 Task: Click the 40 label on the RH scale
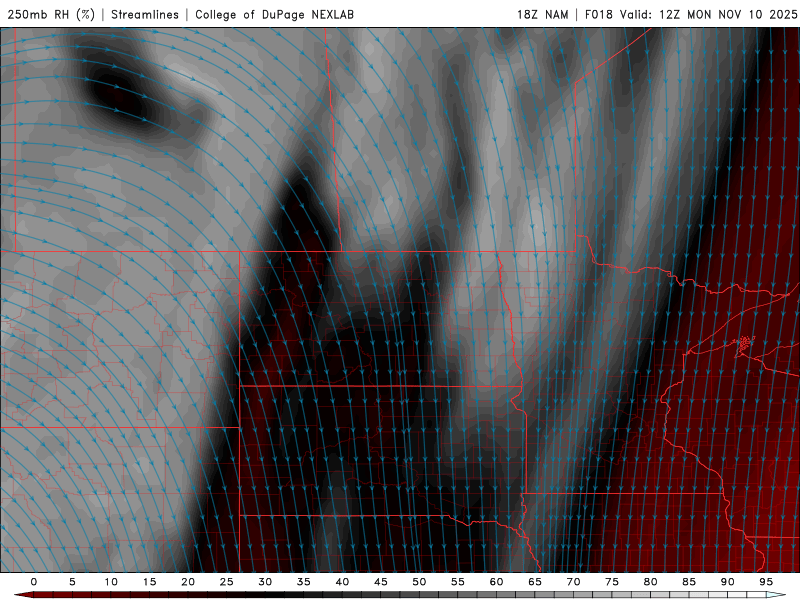pyautogui.click(x=342, y=582)
